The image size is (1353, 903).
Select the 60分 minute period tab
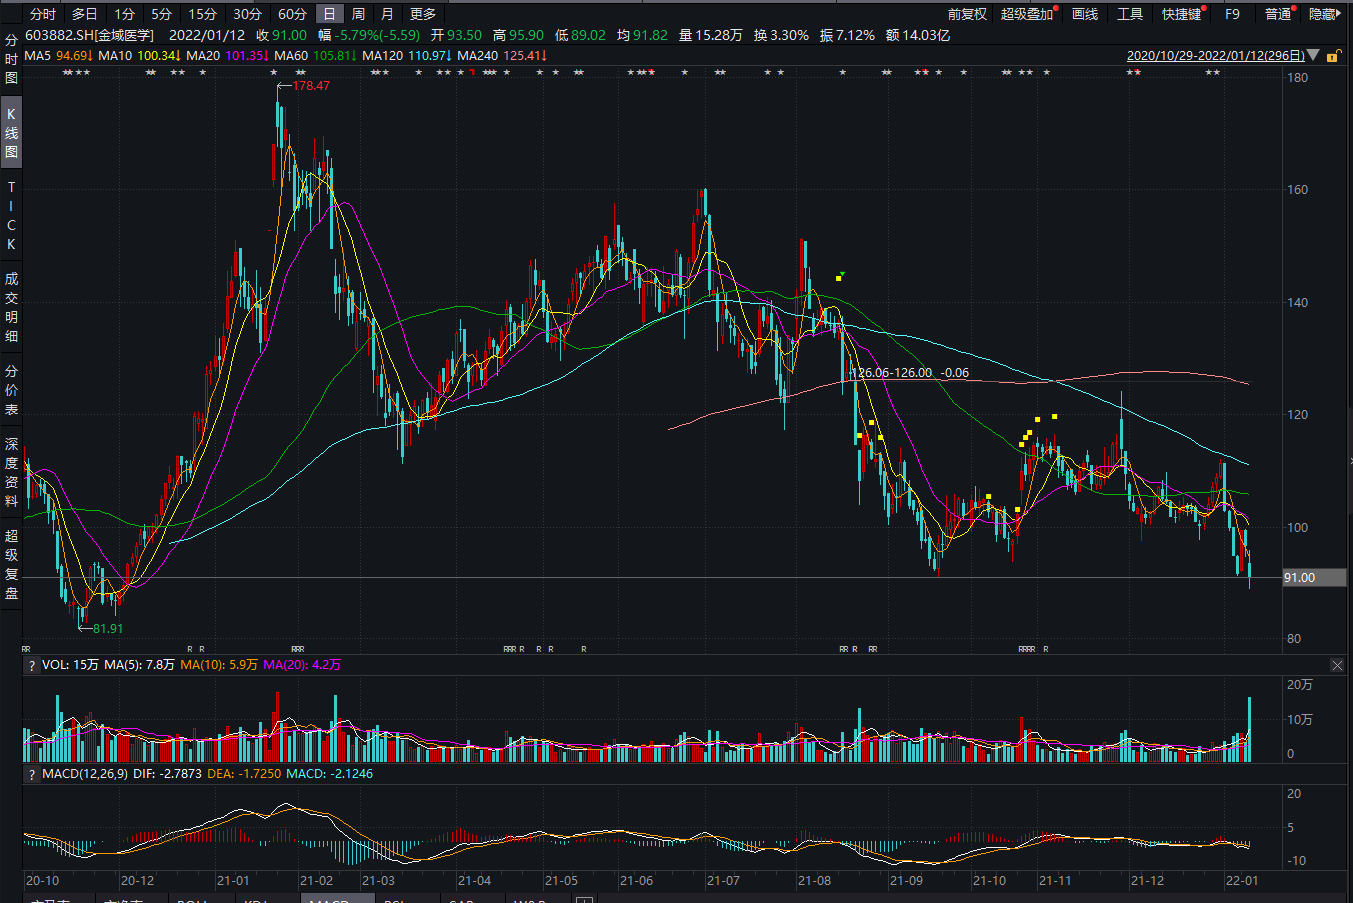(292, 14)
